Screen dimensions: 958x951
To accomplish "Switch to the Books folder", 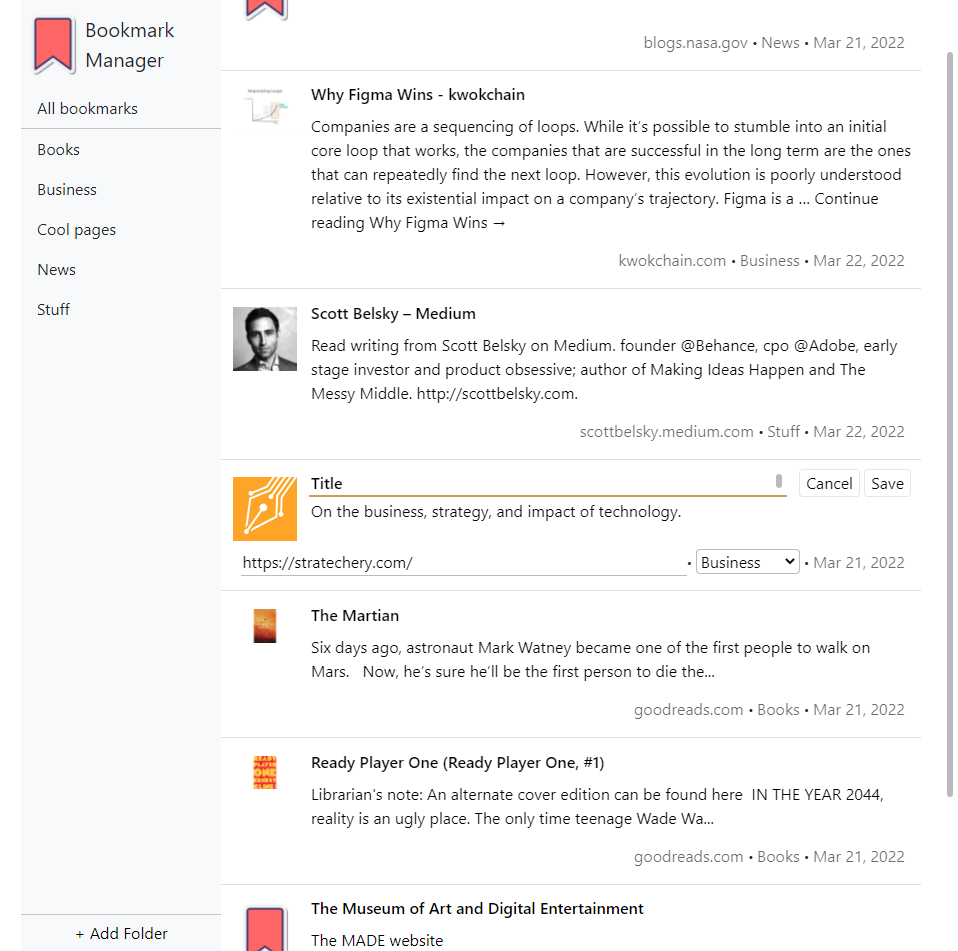I will pyautogui.click(x=58, y=149).
